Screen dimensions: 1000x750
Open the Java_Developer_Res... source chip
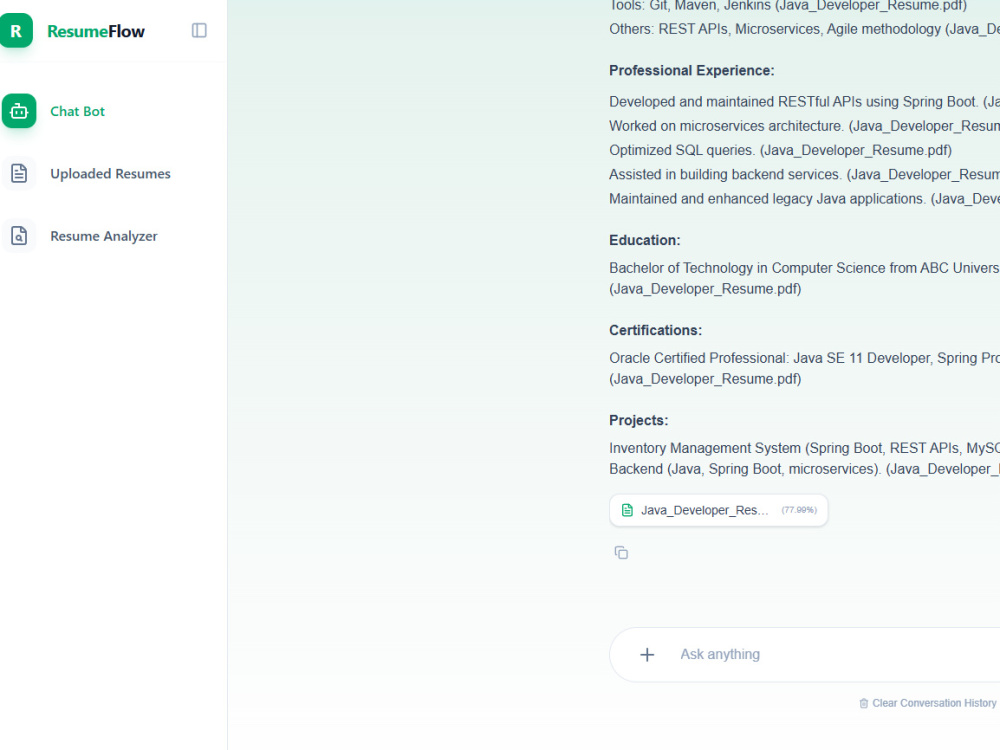pos(719,510)
